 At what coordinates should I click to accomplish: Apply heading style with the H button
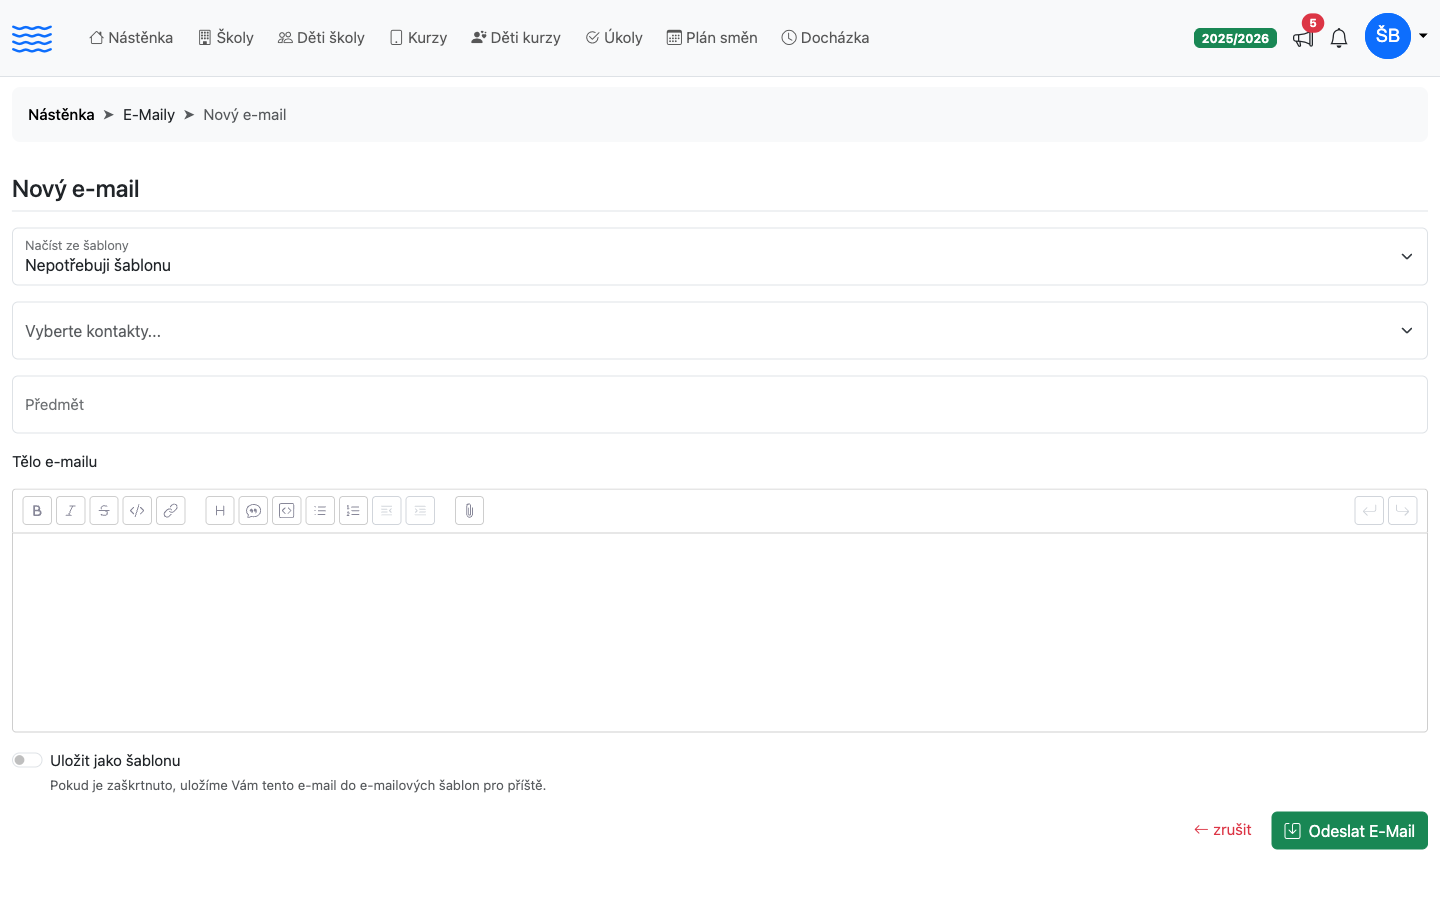220,511
